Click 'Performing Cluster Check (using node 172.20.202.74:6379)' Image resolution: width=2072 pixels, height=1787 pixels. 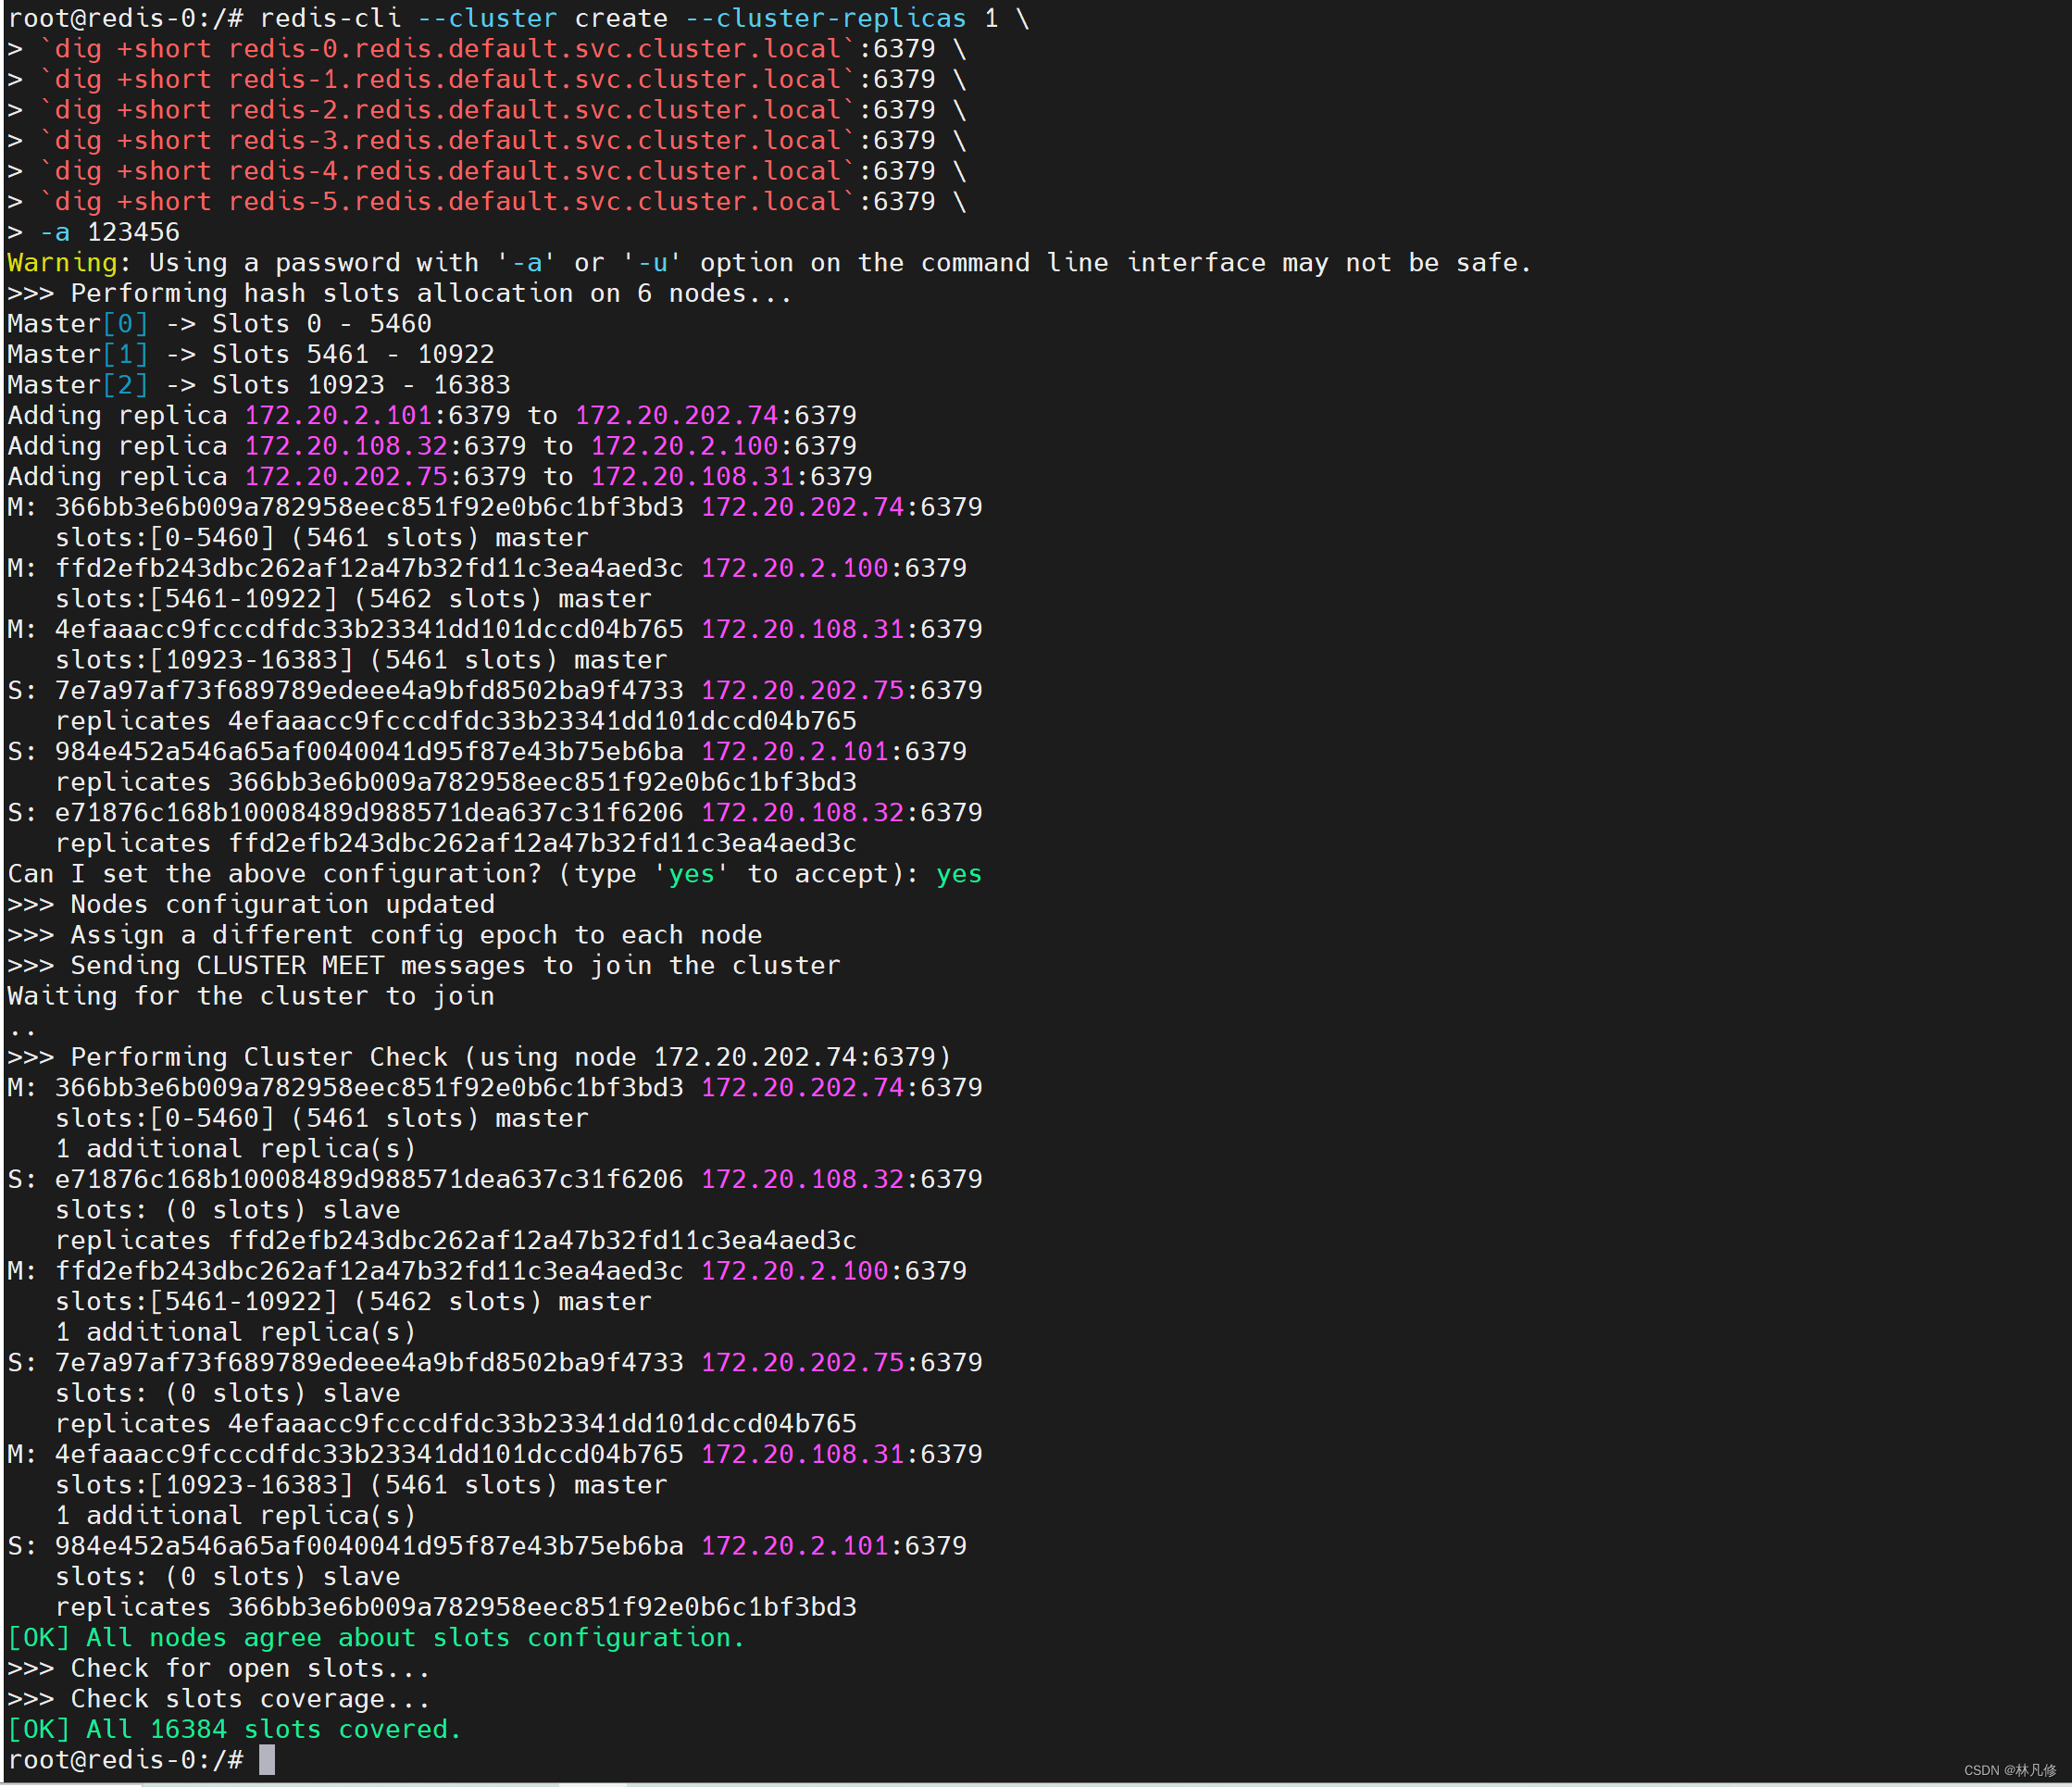(x=510, y=1057)
